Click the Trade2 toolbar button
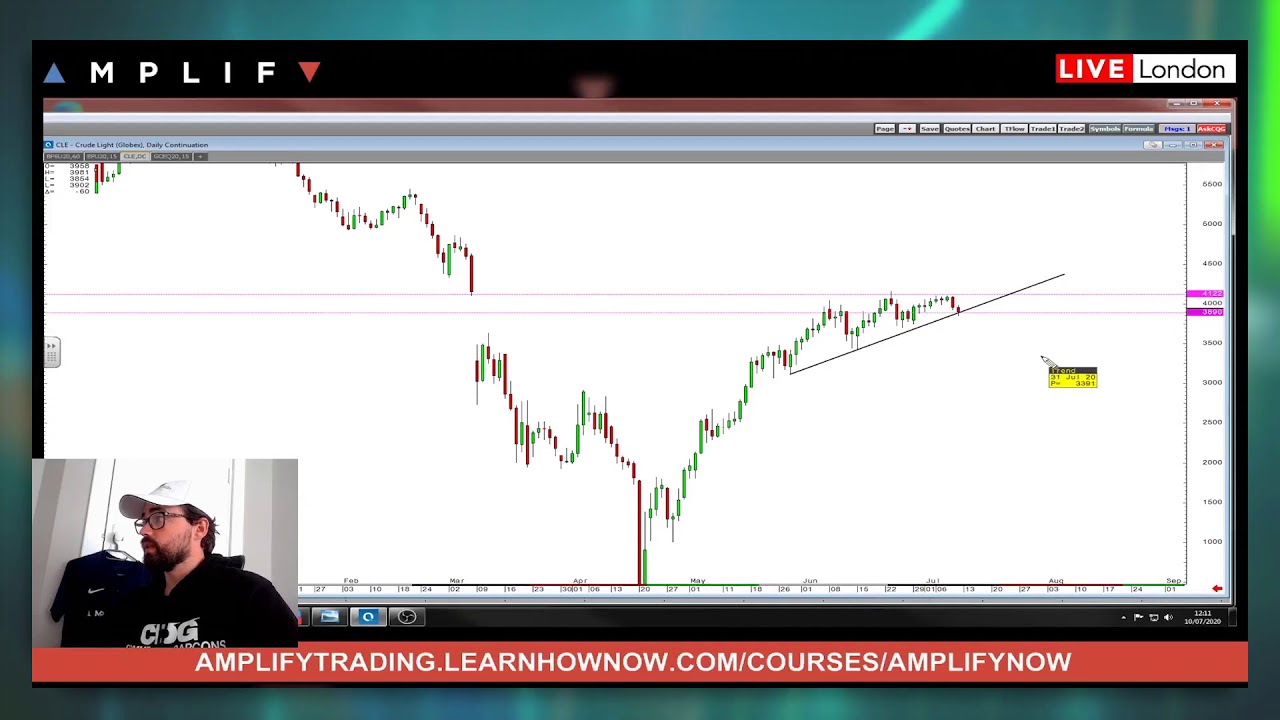The width and height of the screenshot is (1280, 720). (1072, 129)
